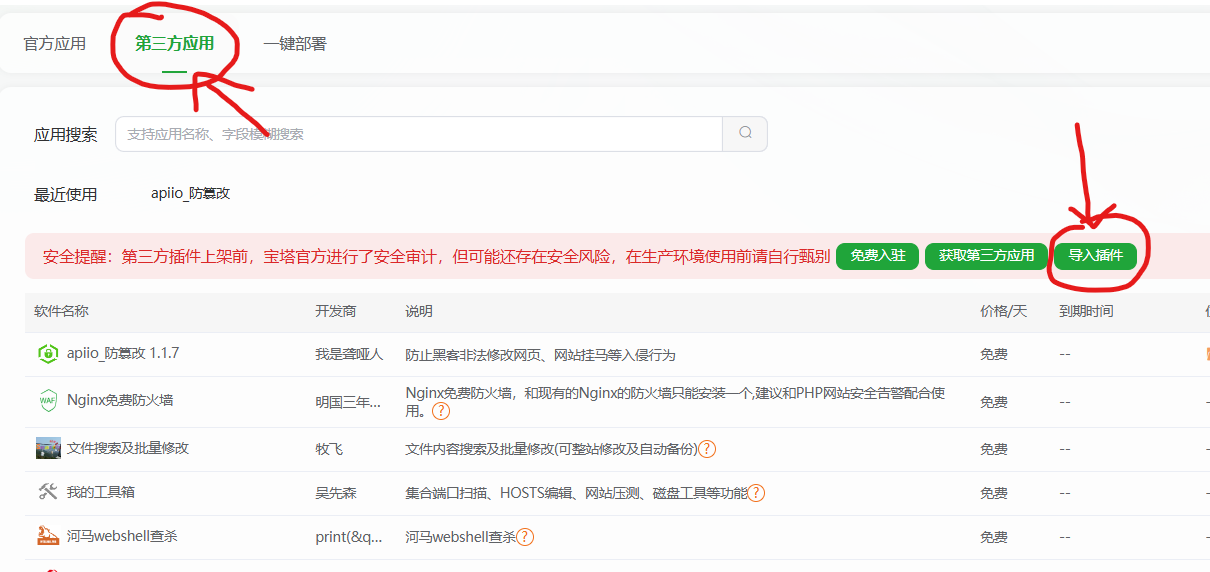This screenshot has height=572, width=1210.
Task: Click 文件搜索及批量修改 thumbnail icon
Action: 48,448
